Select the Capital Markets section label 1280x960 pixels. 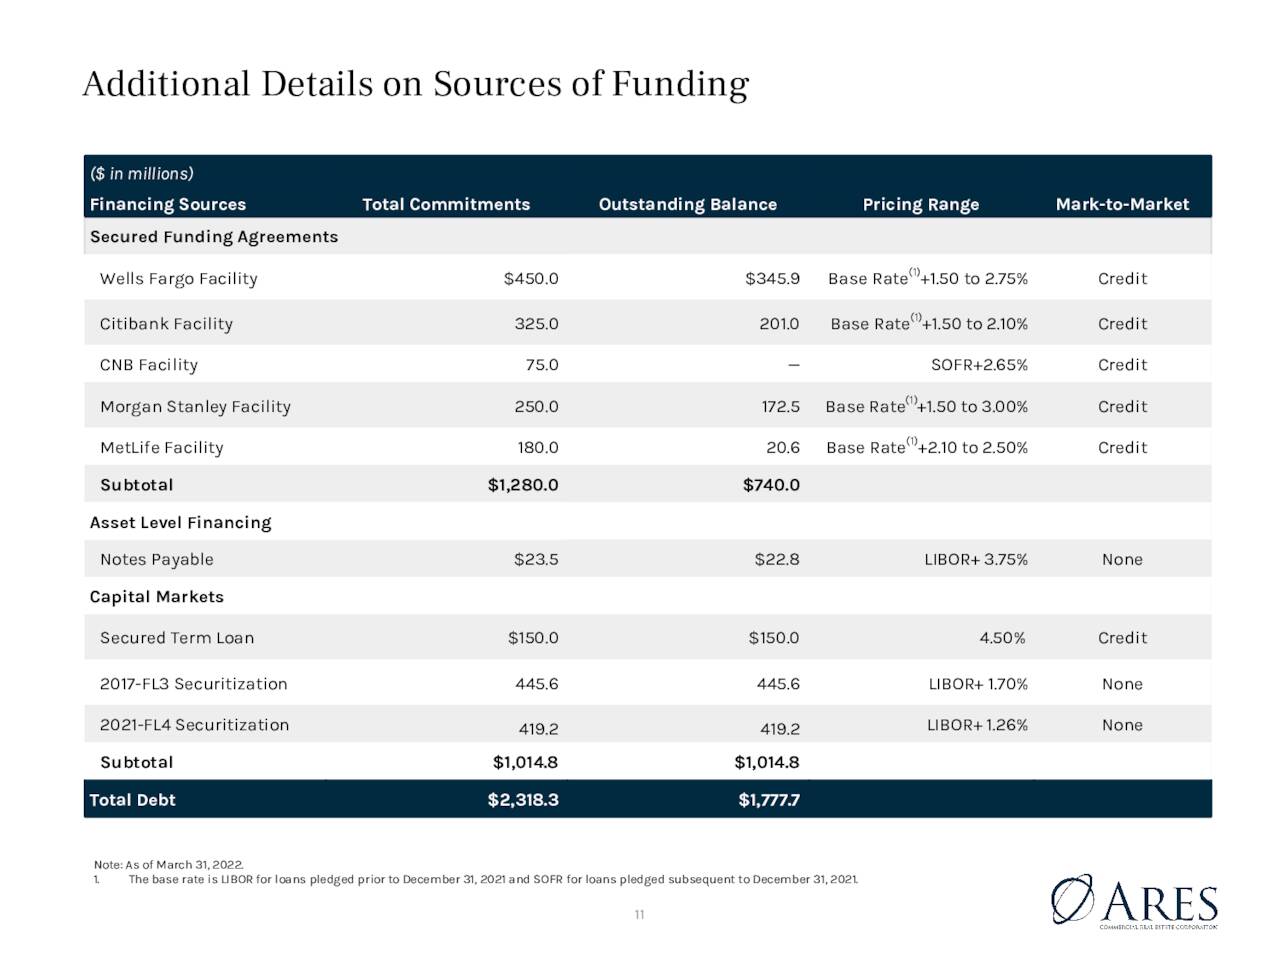157,597
